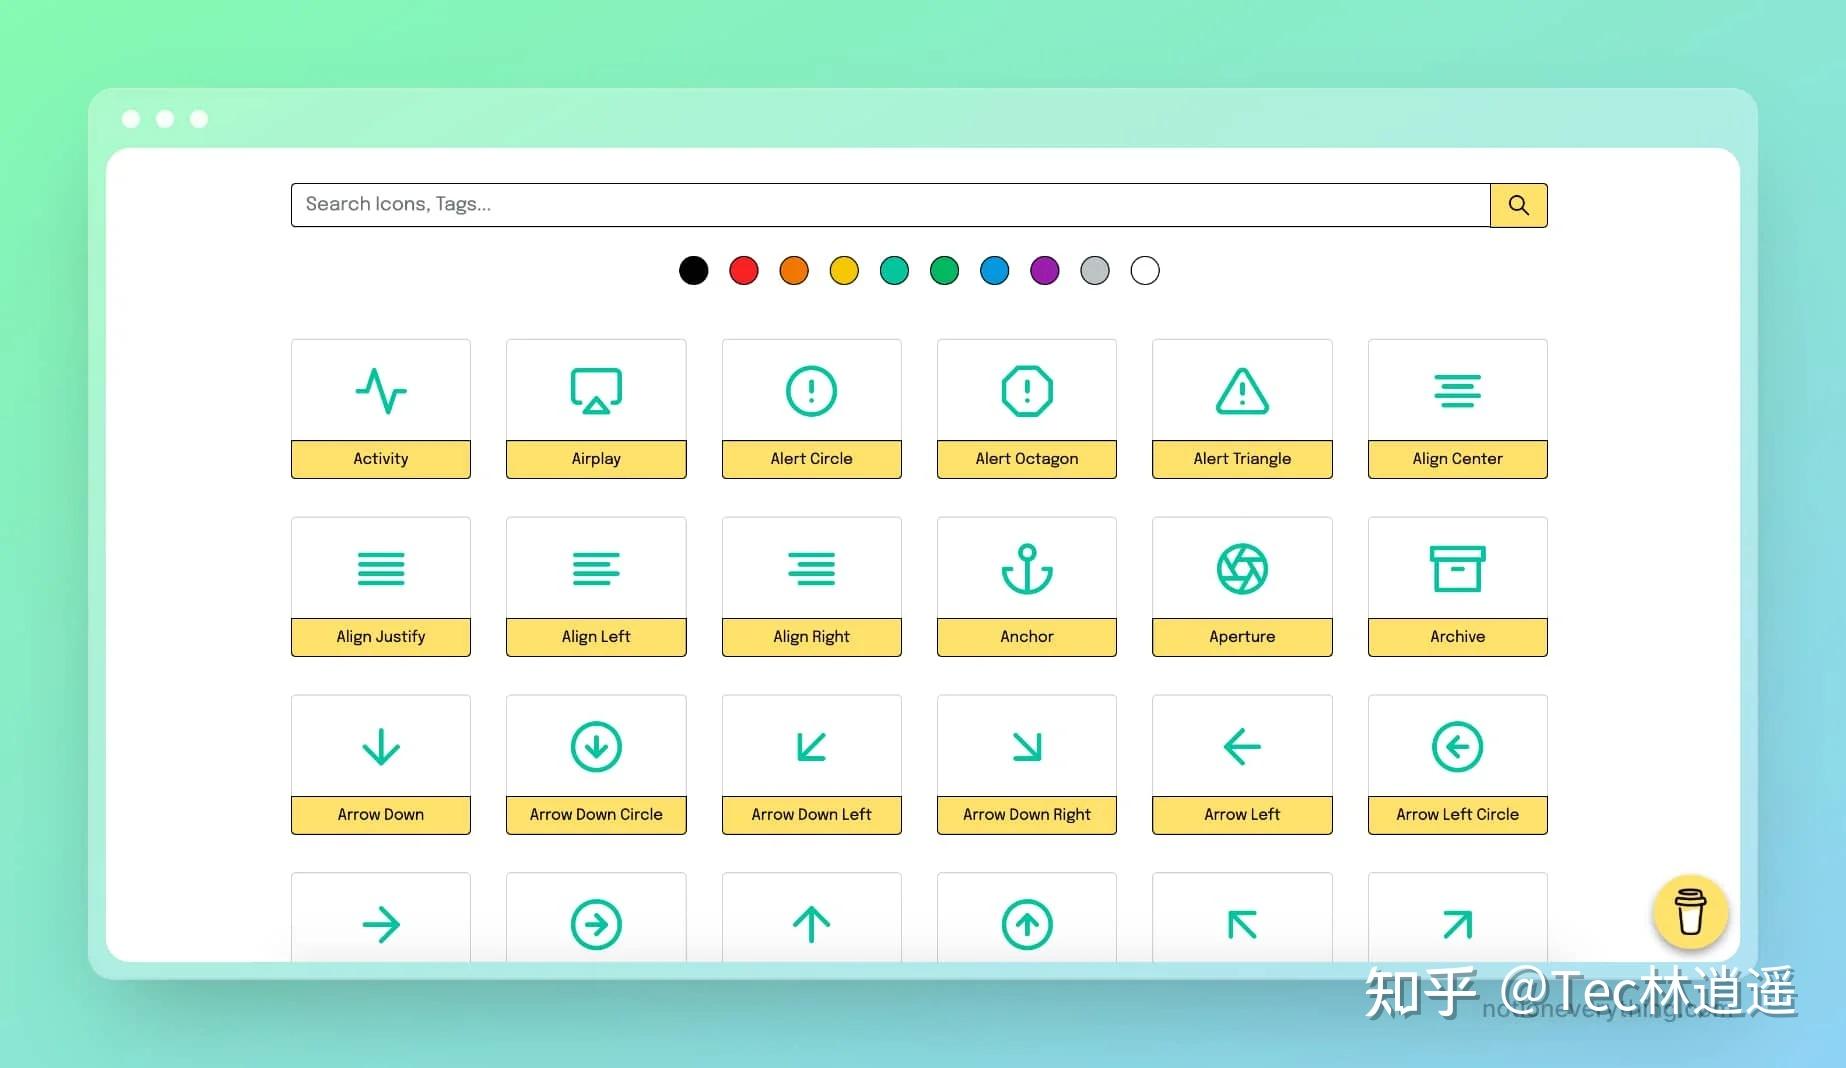This screenshot has height=1068, width=1846.
Task: Select the black color swatch
Action: pos(693,270)
